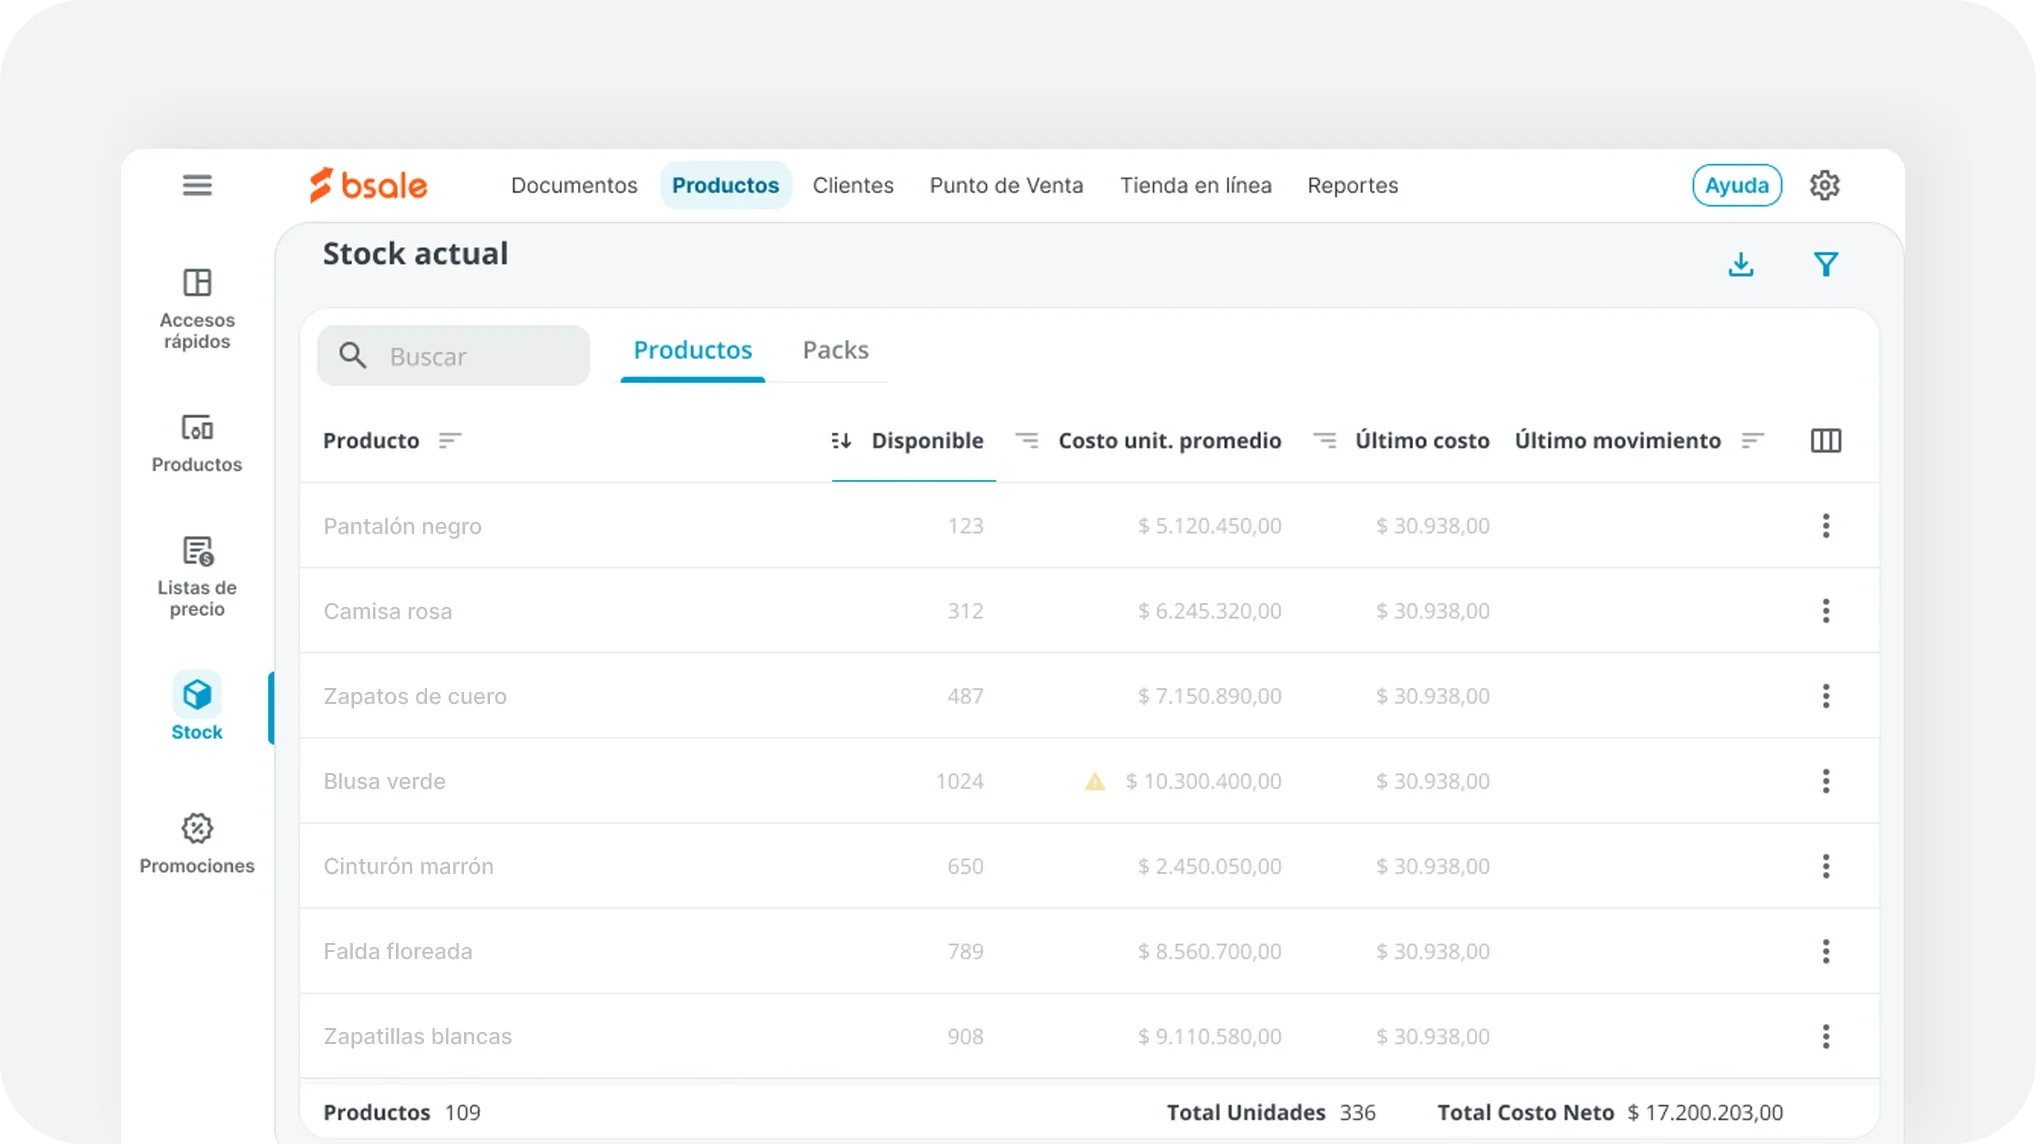This screenshot has height=1144, width=2036.
Task: Download the current stock report
Action: (x=1740, y=264)
